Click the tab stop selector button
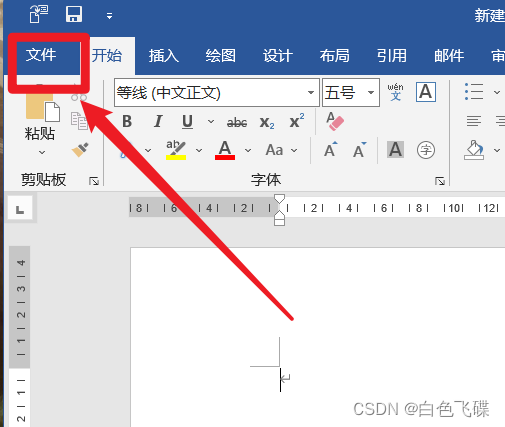The image size is (505, 427). point(20,209)
